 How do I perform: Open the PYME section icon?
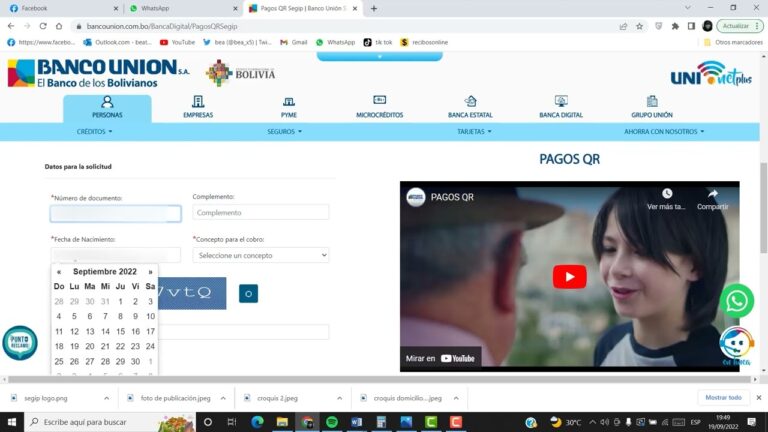coord(288,102)
